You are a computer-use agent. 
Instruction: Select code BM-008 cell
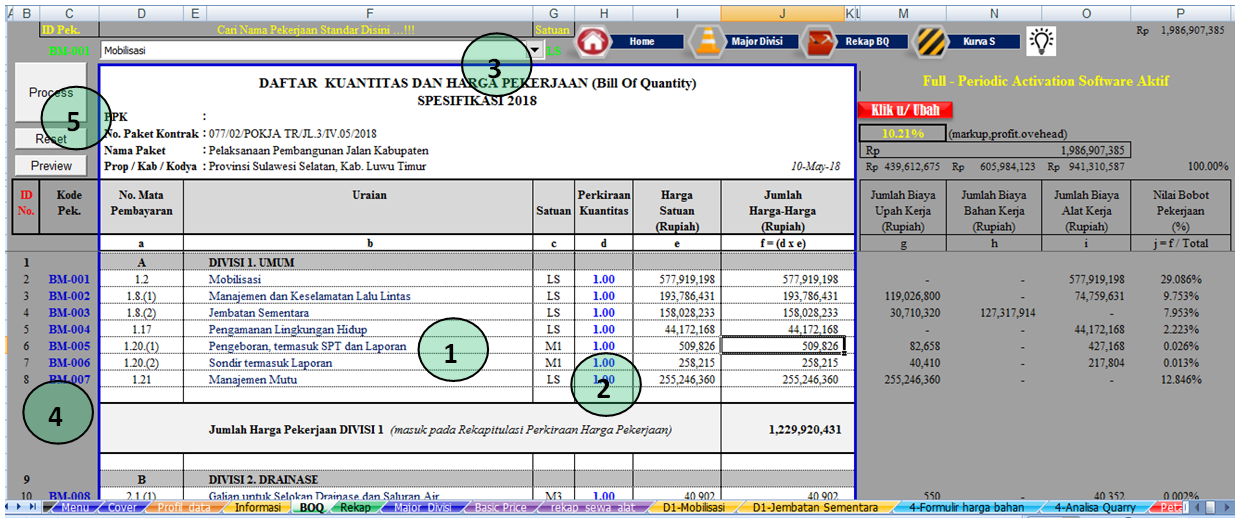[69, 496]
